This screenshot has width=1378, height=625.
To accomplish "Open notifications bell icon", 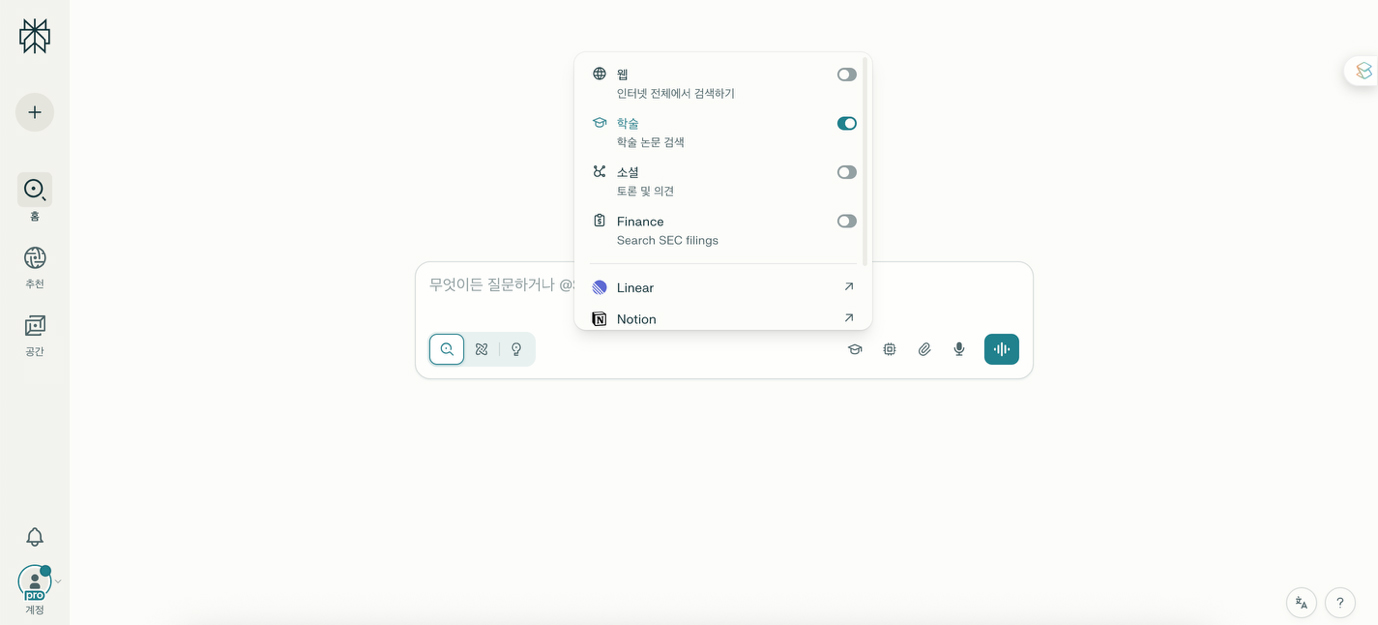I will click(x=35, y=537).
